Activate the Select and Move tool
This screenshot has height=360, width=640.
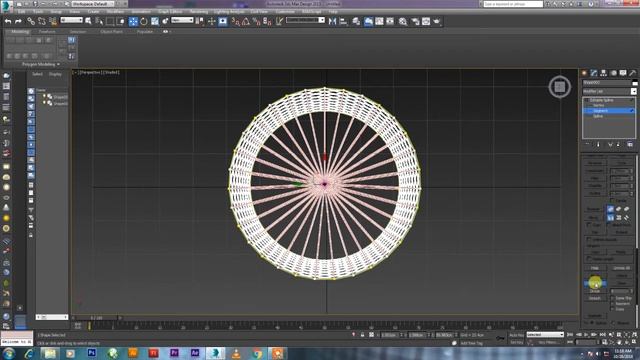(x=133, y=21)
